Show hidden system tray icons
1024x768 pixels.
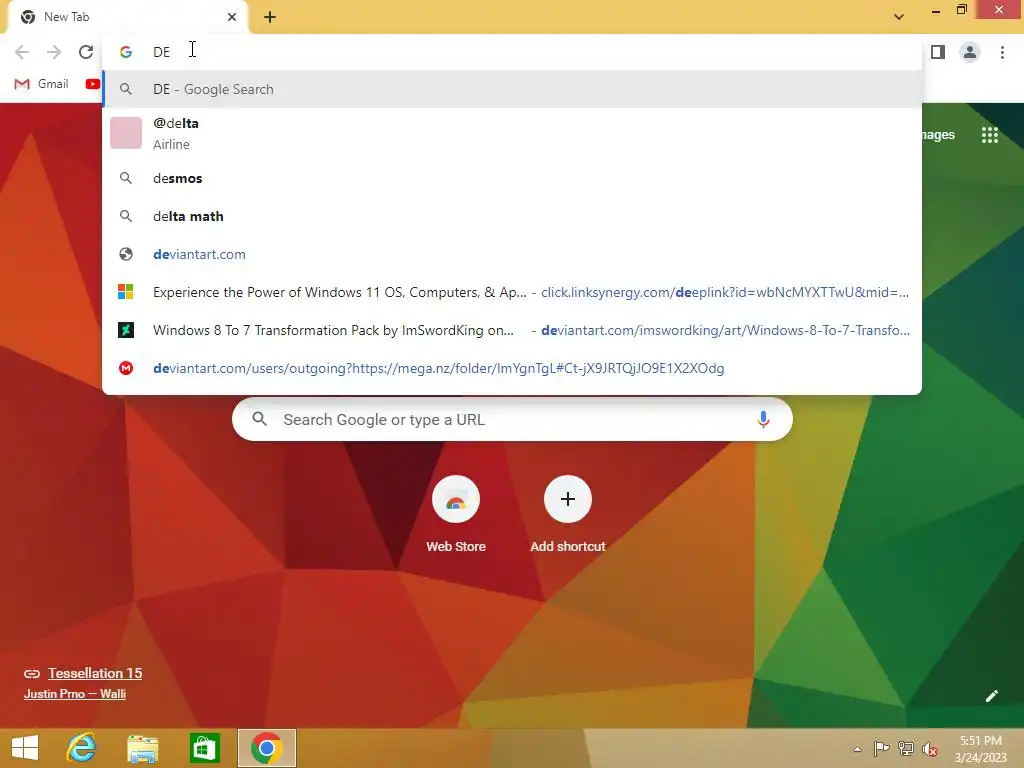tap(857, 749)
